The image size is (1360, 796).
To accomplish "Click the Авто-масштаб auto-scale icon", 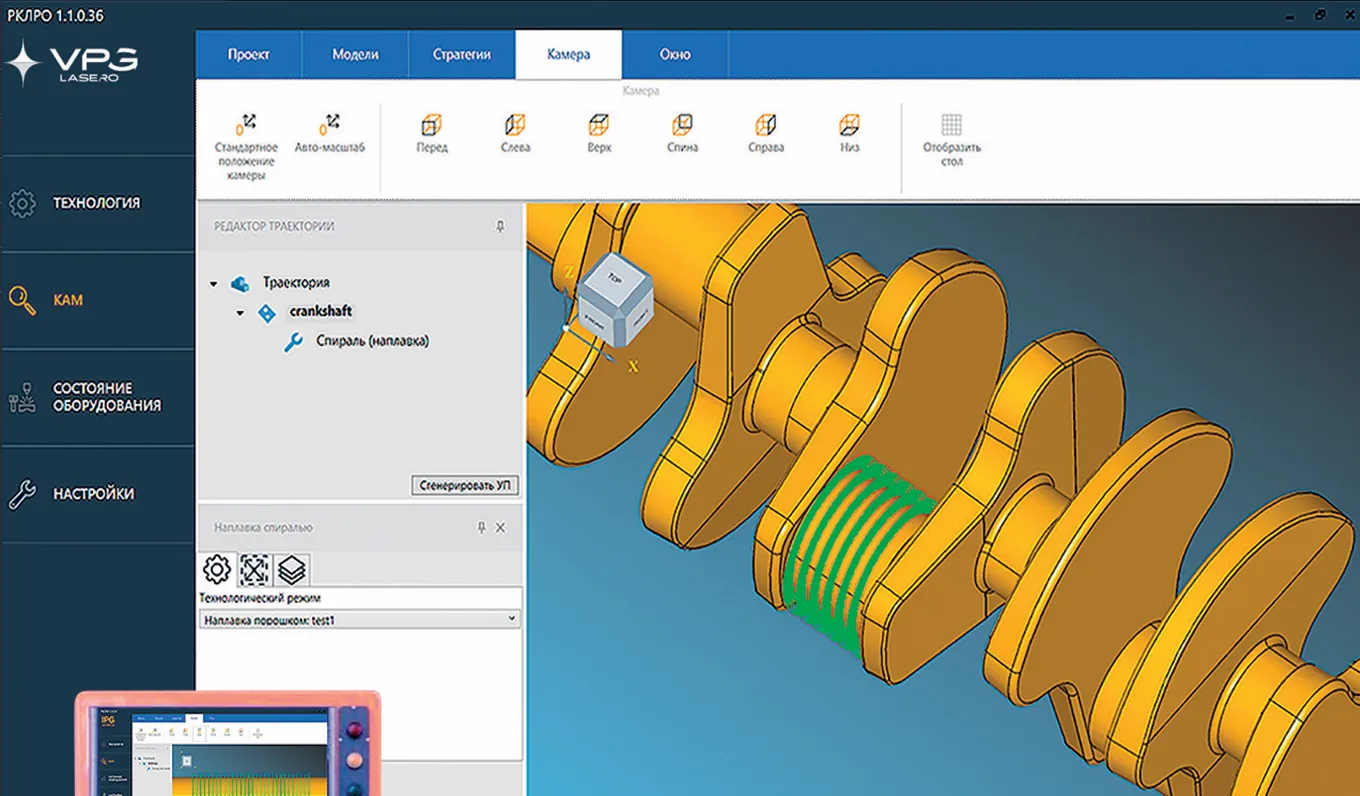I will pyautogui.click(x=329, y=125).
